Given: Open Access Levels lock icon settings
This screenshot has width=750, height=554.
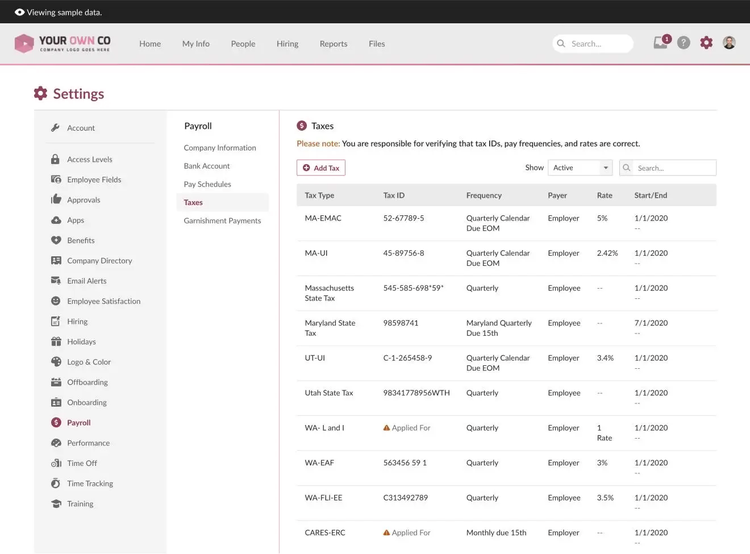Looking at the screenshot, I should pos(56,159).
